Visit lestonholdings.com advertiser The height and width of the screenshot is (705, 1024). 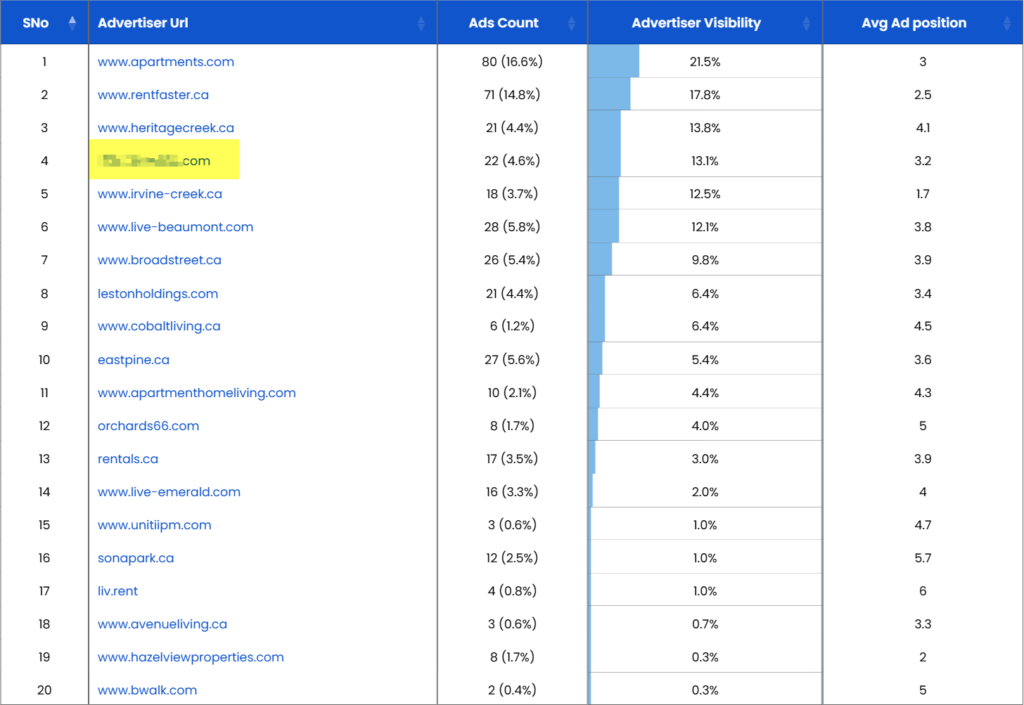158,294
